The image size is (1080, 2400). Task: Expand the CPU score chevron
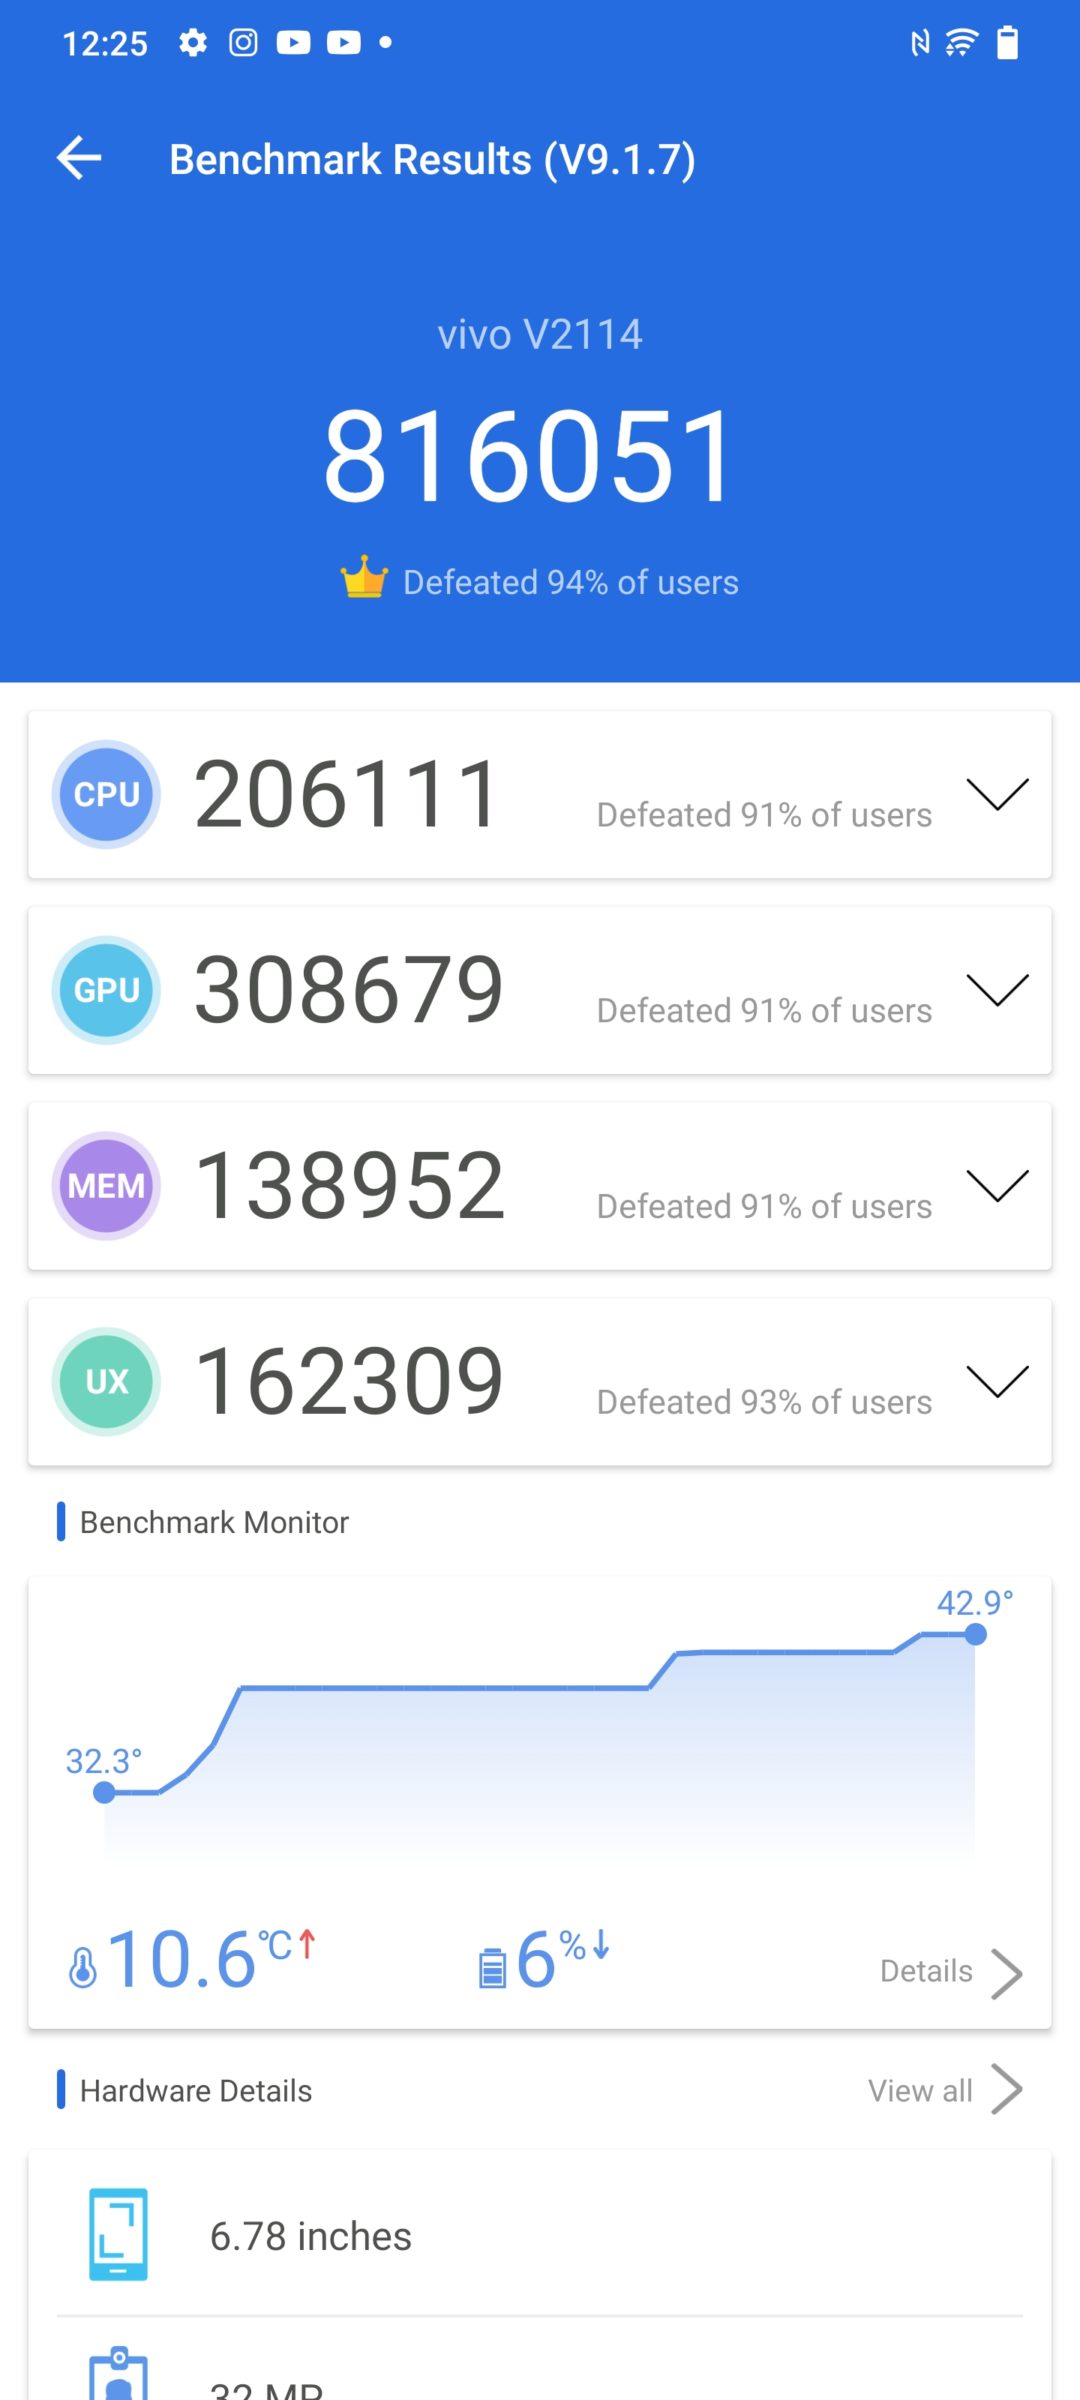point(997,794)
